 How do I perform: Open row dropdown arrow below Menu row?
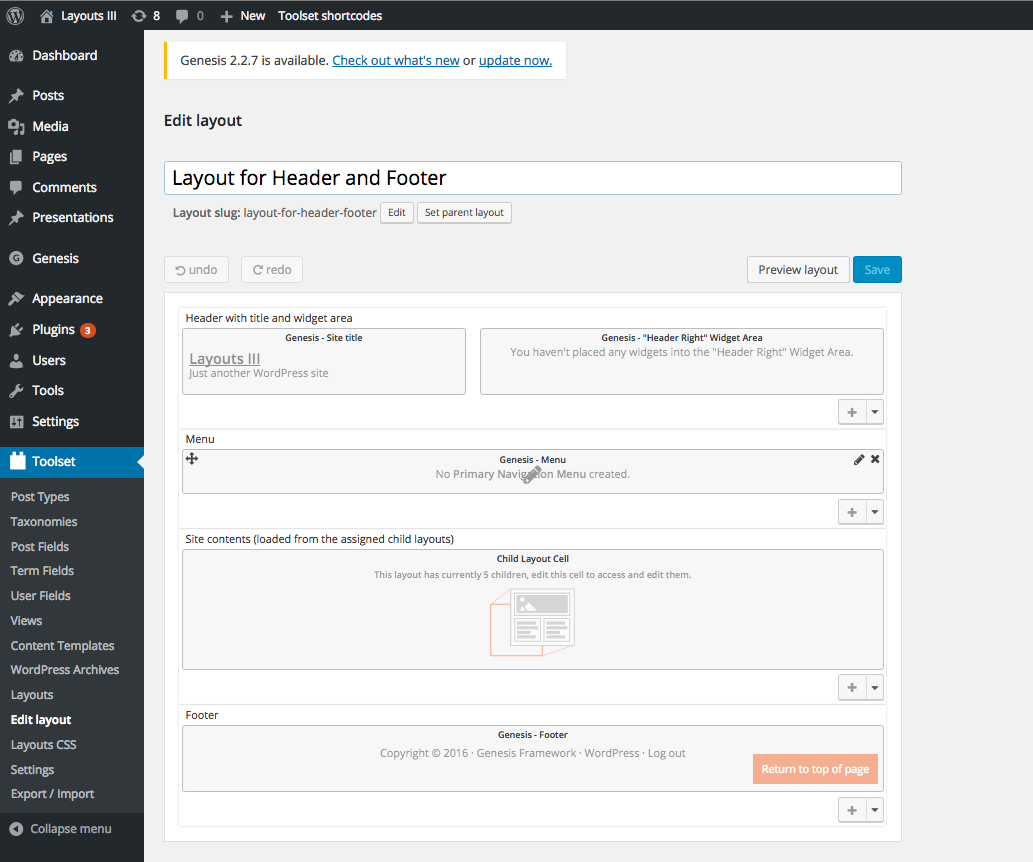tap(874, 512)
